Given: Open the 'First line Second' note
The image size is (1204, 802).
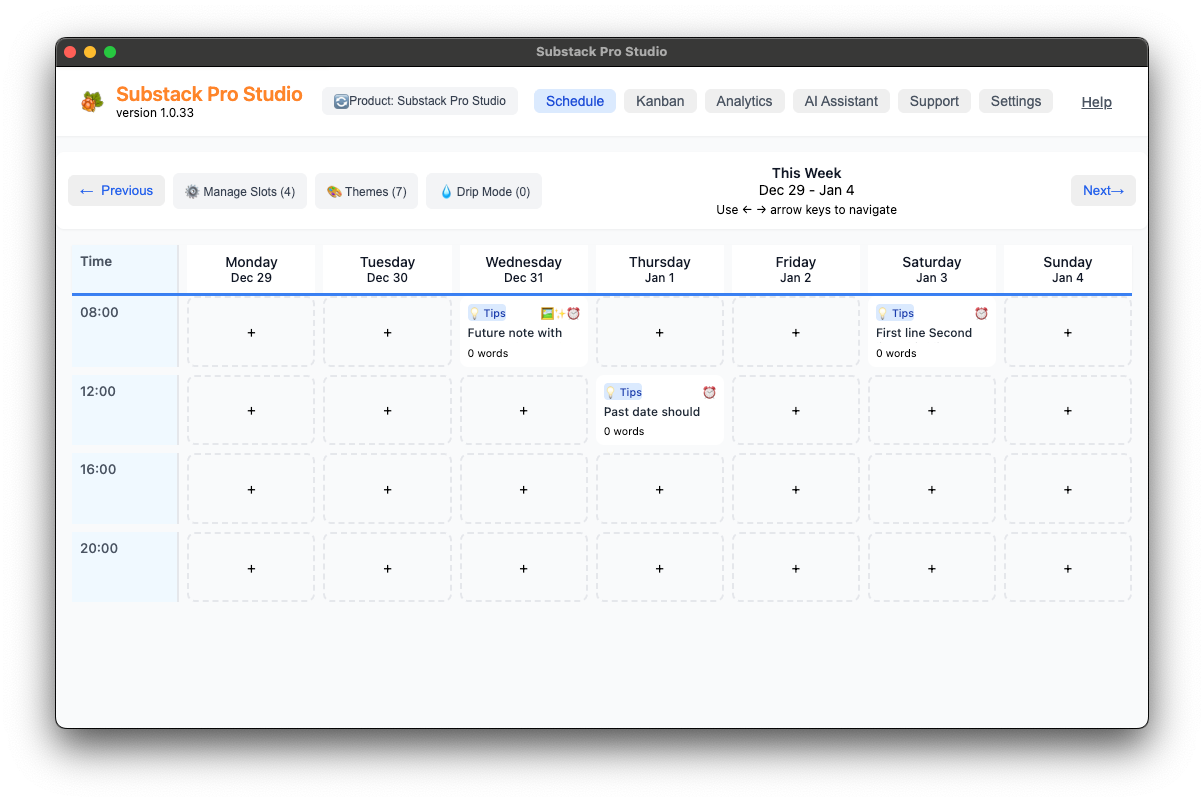Looking at the screenshot, I should pyautogui.click(x=931, y=332).
